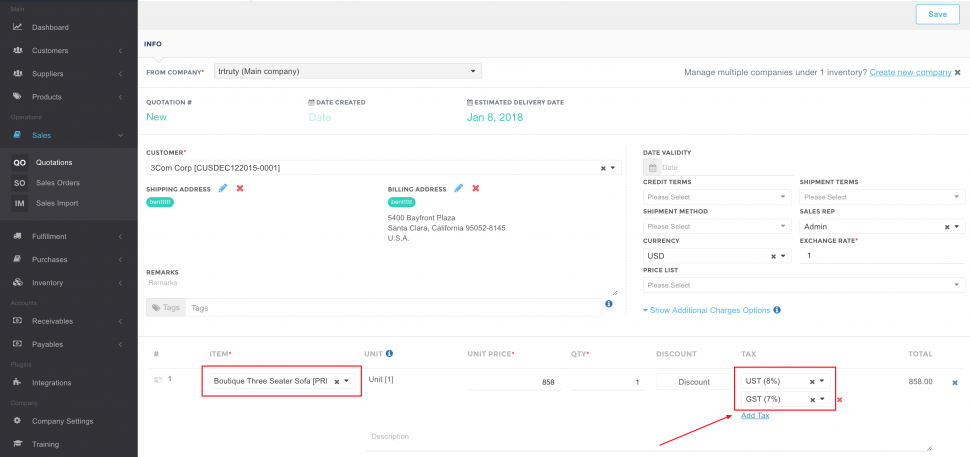Open the Shipment Method dropdown
The width and height of the screenshot is (970, 457).
click(x=717, y=226)
